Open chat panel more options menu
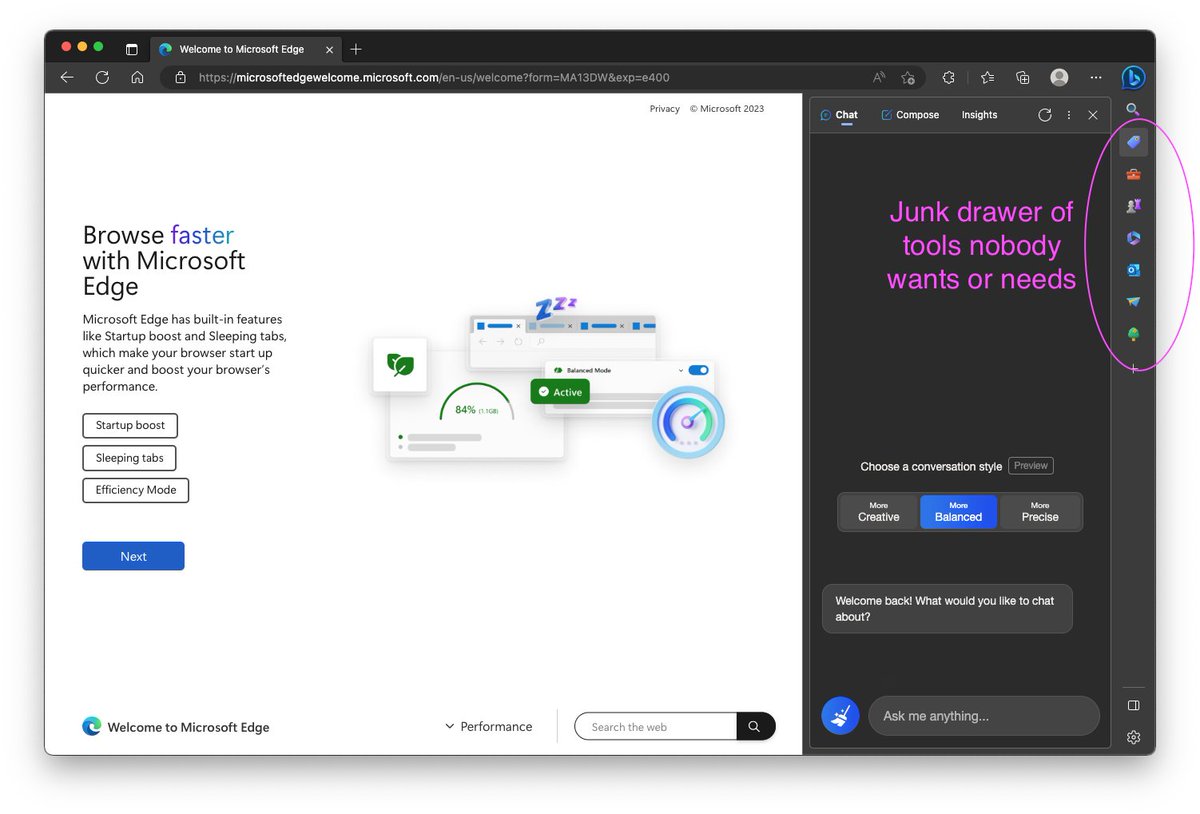The width and height of the screenshot is (1200, 814). pos(1069,115)
